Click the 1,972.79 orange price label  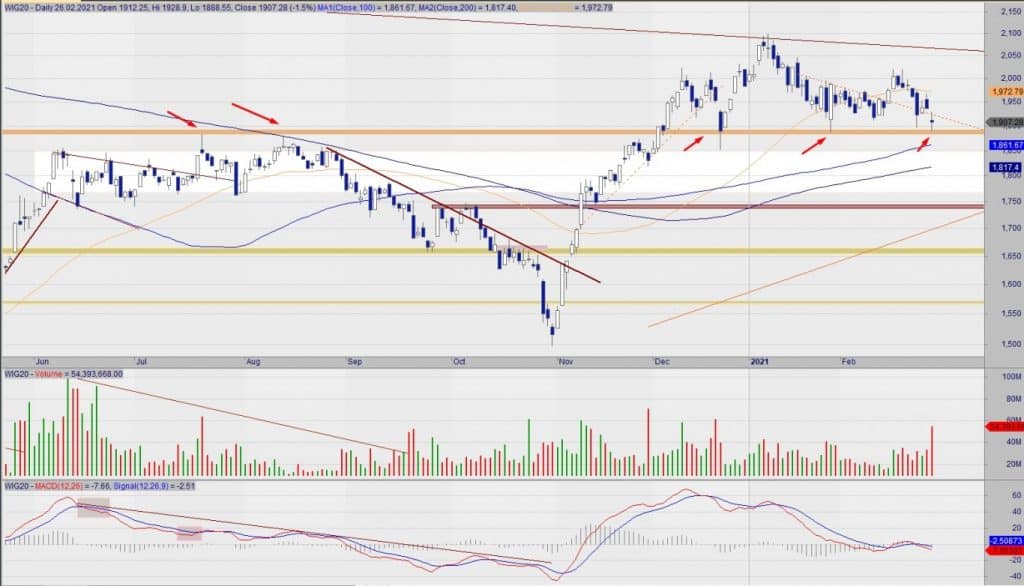click(1004, 91)
